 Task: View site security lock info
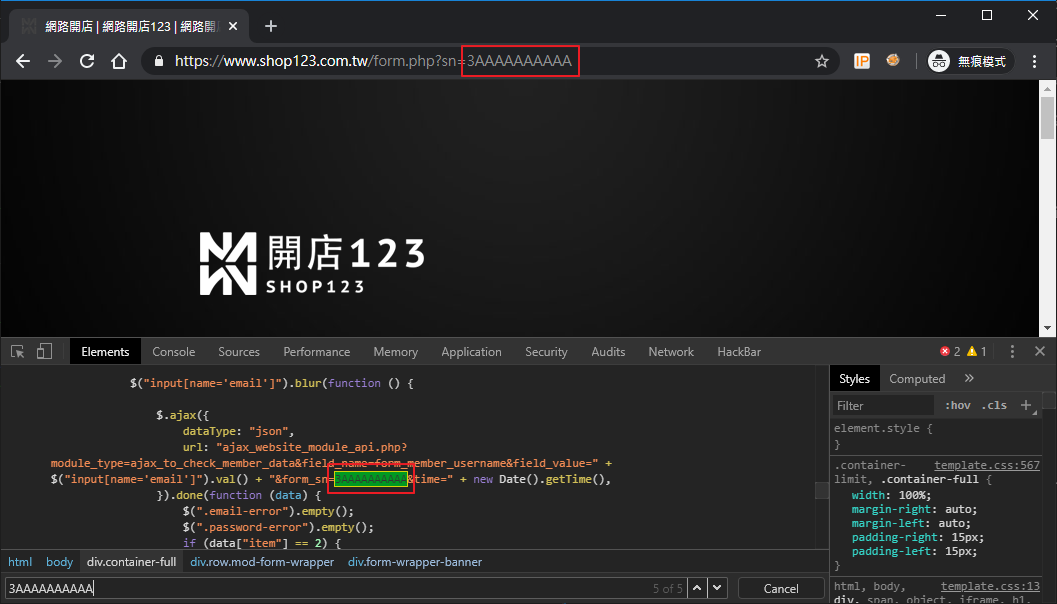click(159, 61)
